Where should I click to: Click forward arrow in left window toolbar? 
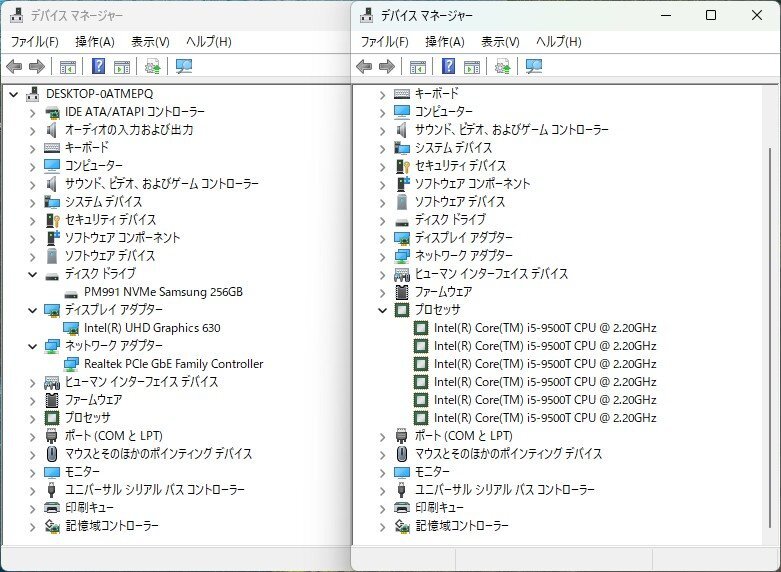click(37, 67)
